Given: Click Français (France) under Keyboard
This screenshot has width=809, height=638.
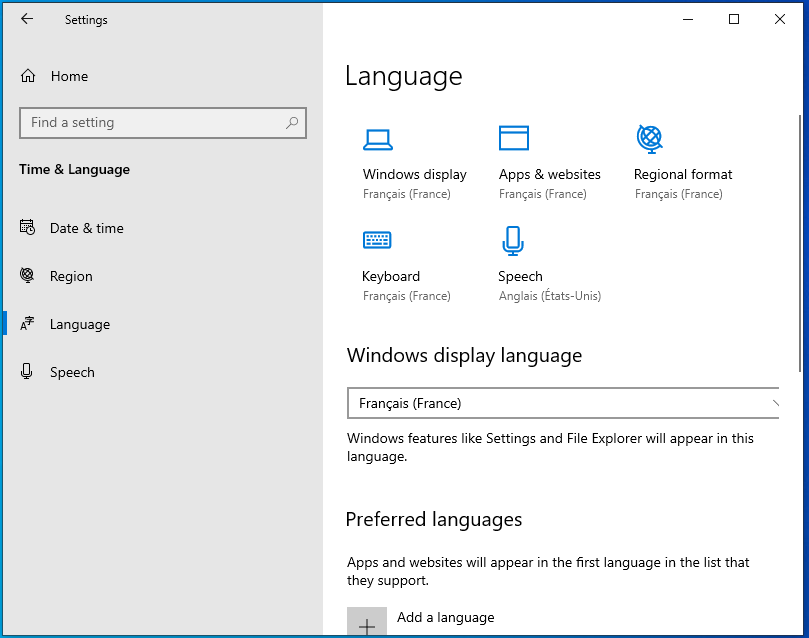Looking at the screenshot, I should 407,296.
